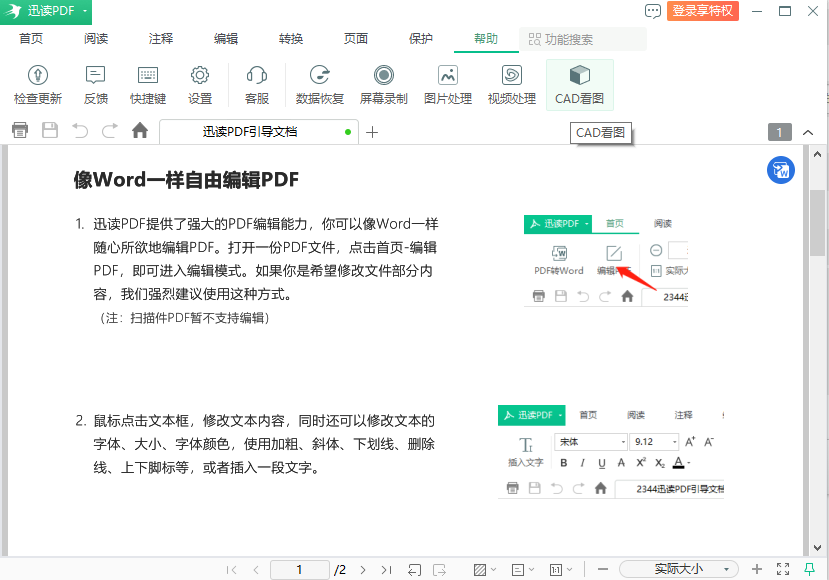Go back to previous view
The width and height of the screenshot is (829, 580).
point(414,569)
